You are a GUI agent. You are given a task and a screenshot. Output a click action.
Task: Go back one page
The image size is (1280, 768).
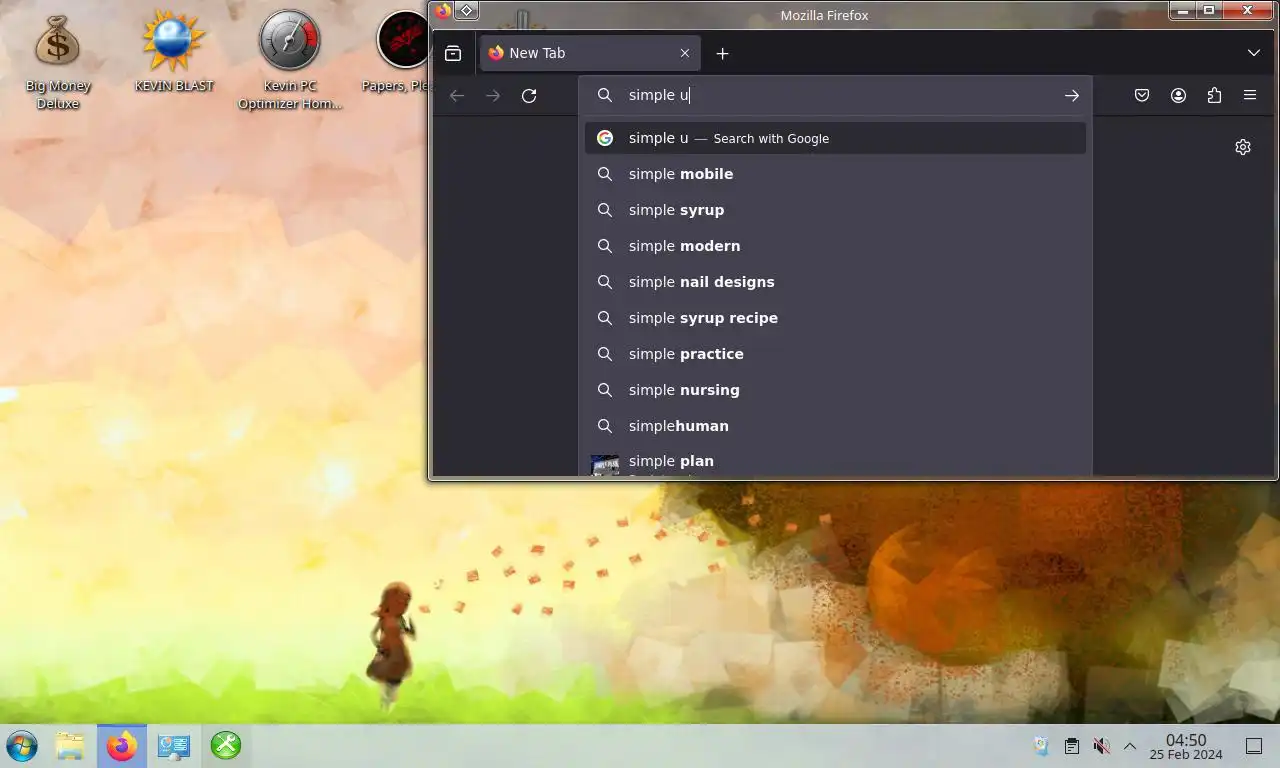(x=457, y=95)
